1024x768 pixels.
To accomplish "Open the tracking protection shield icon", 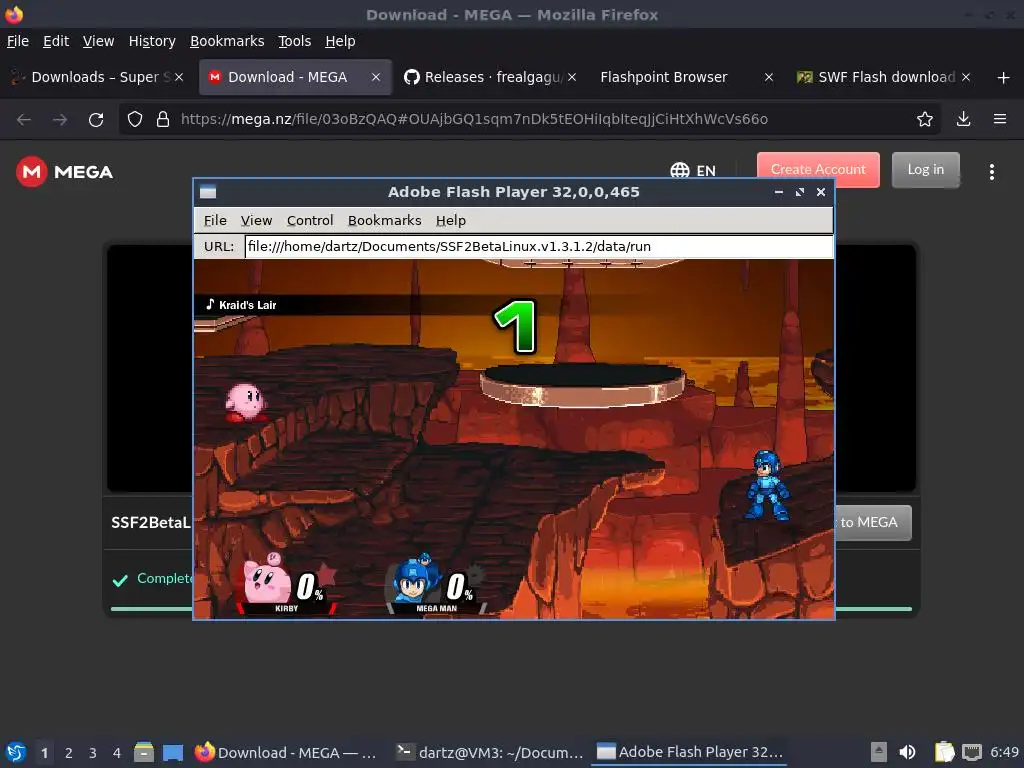I will [x=135, y=120].
